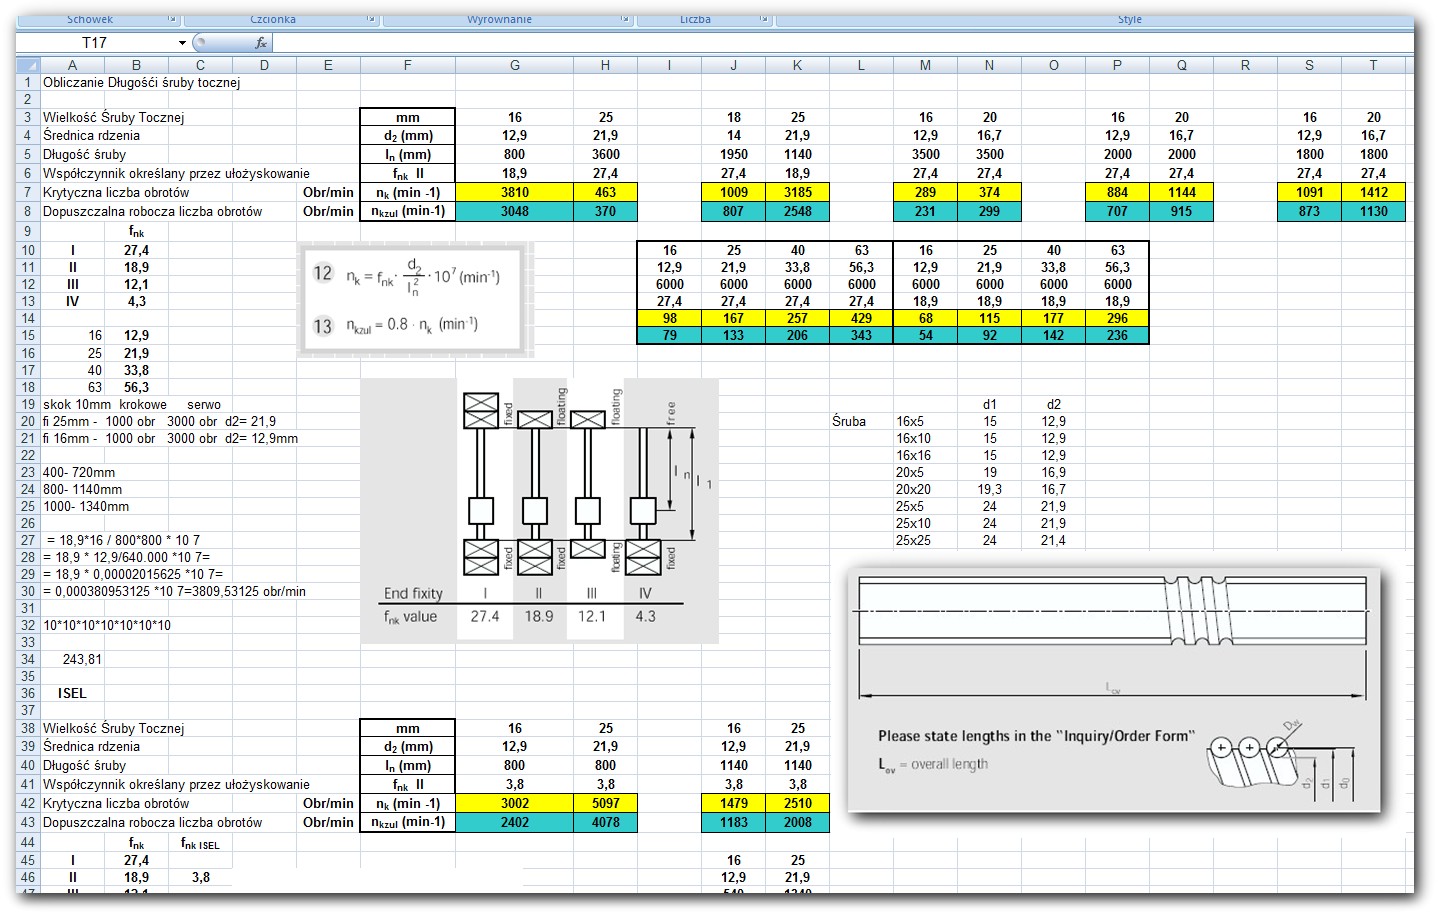Select column L header
The image size is (1438, 917).
point(861,65)
